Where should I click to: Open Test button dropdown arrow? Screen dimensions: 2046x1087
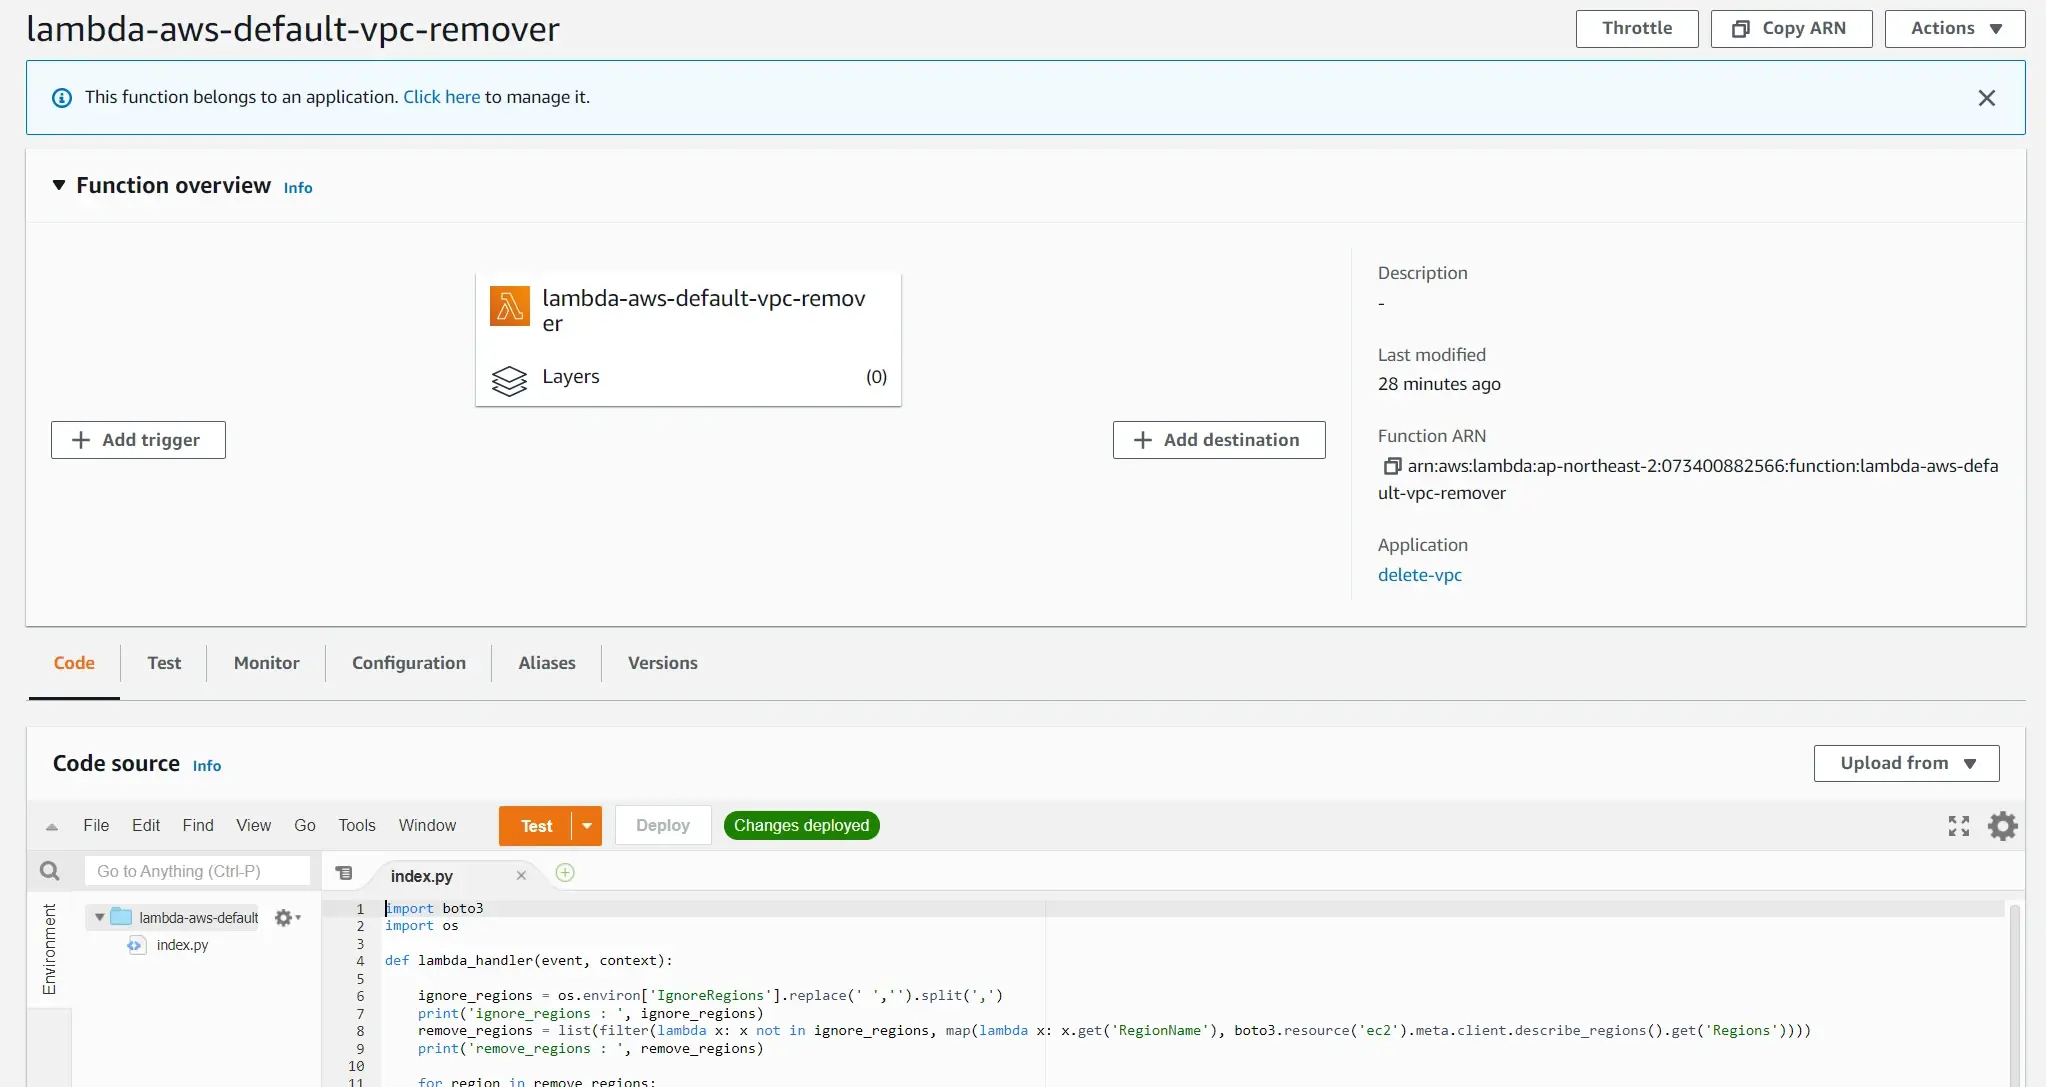pyautogui.click(x=587, y=826)
